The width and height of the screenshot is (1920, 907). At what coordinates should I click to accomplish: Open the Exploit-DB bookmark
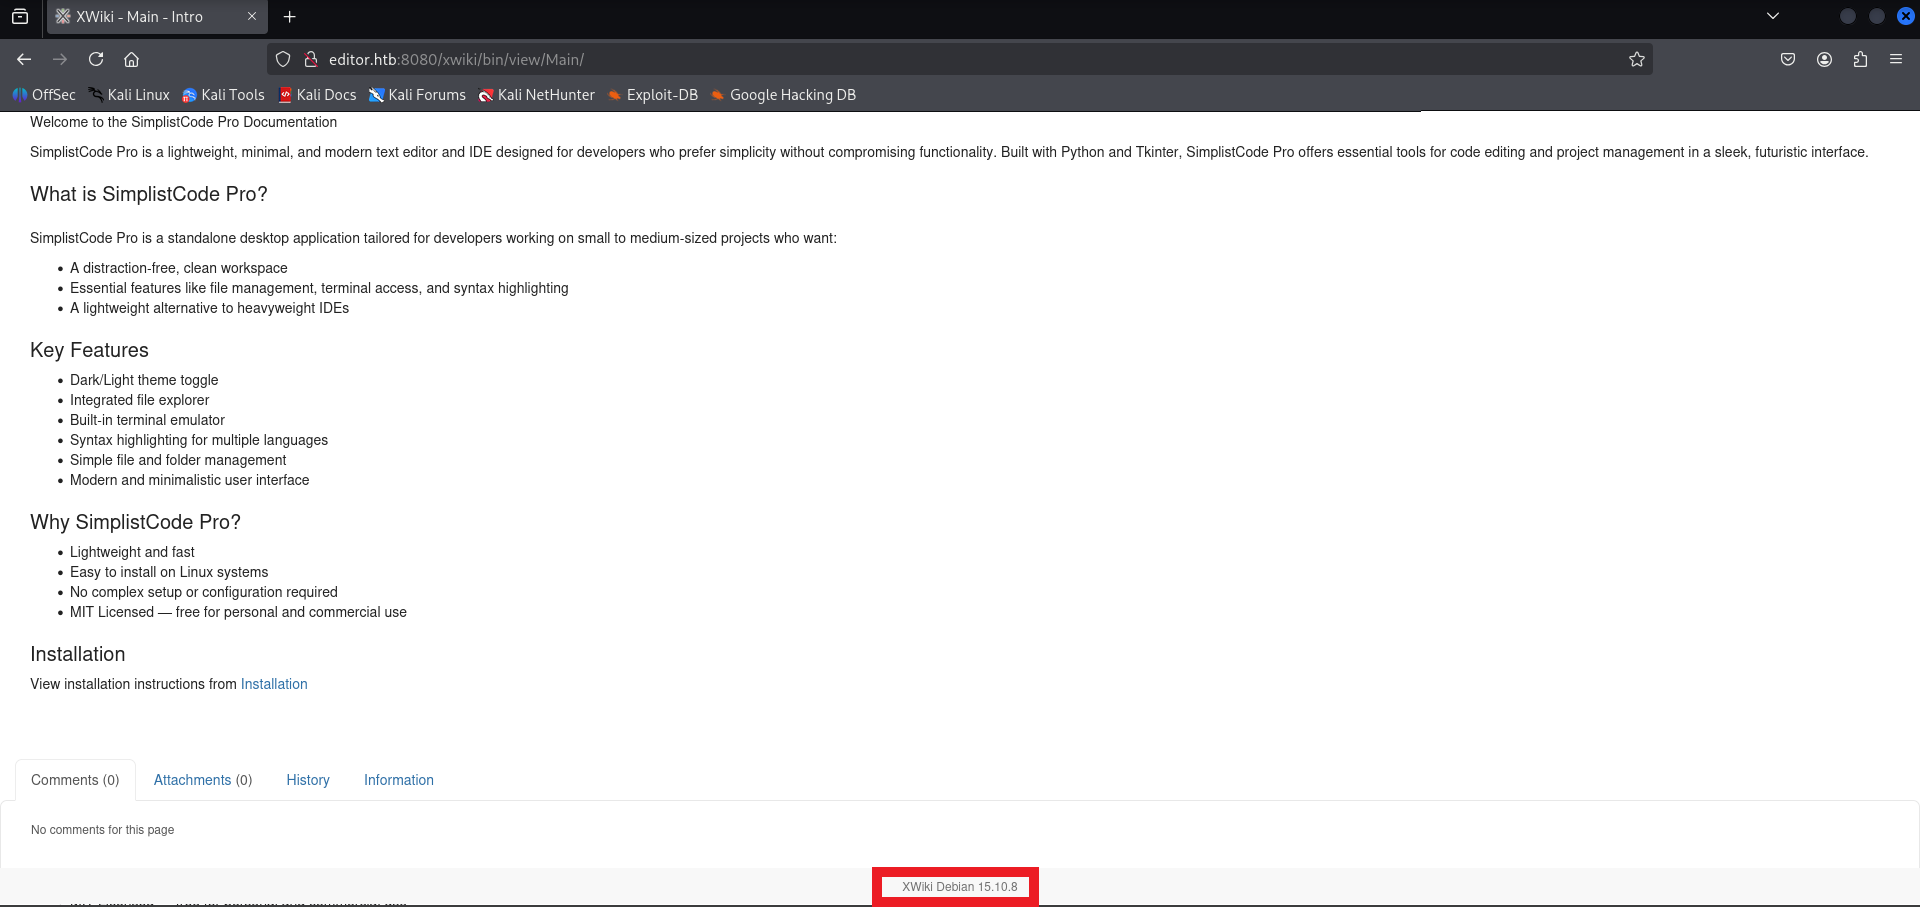653,95
